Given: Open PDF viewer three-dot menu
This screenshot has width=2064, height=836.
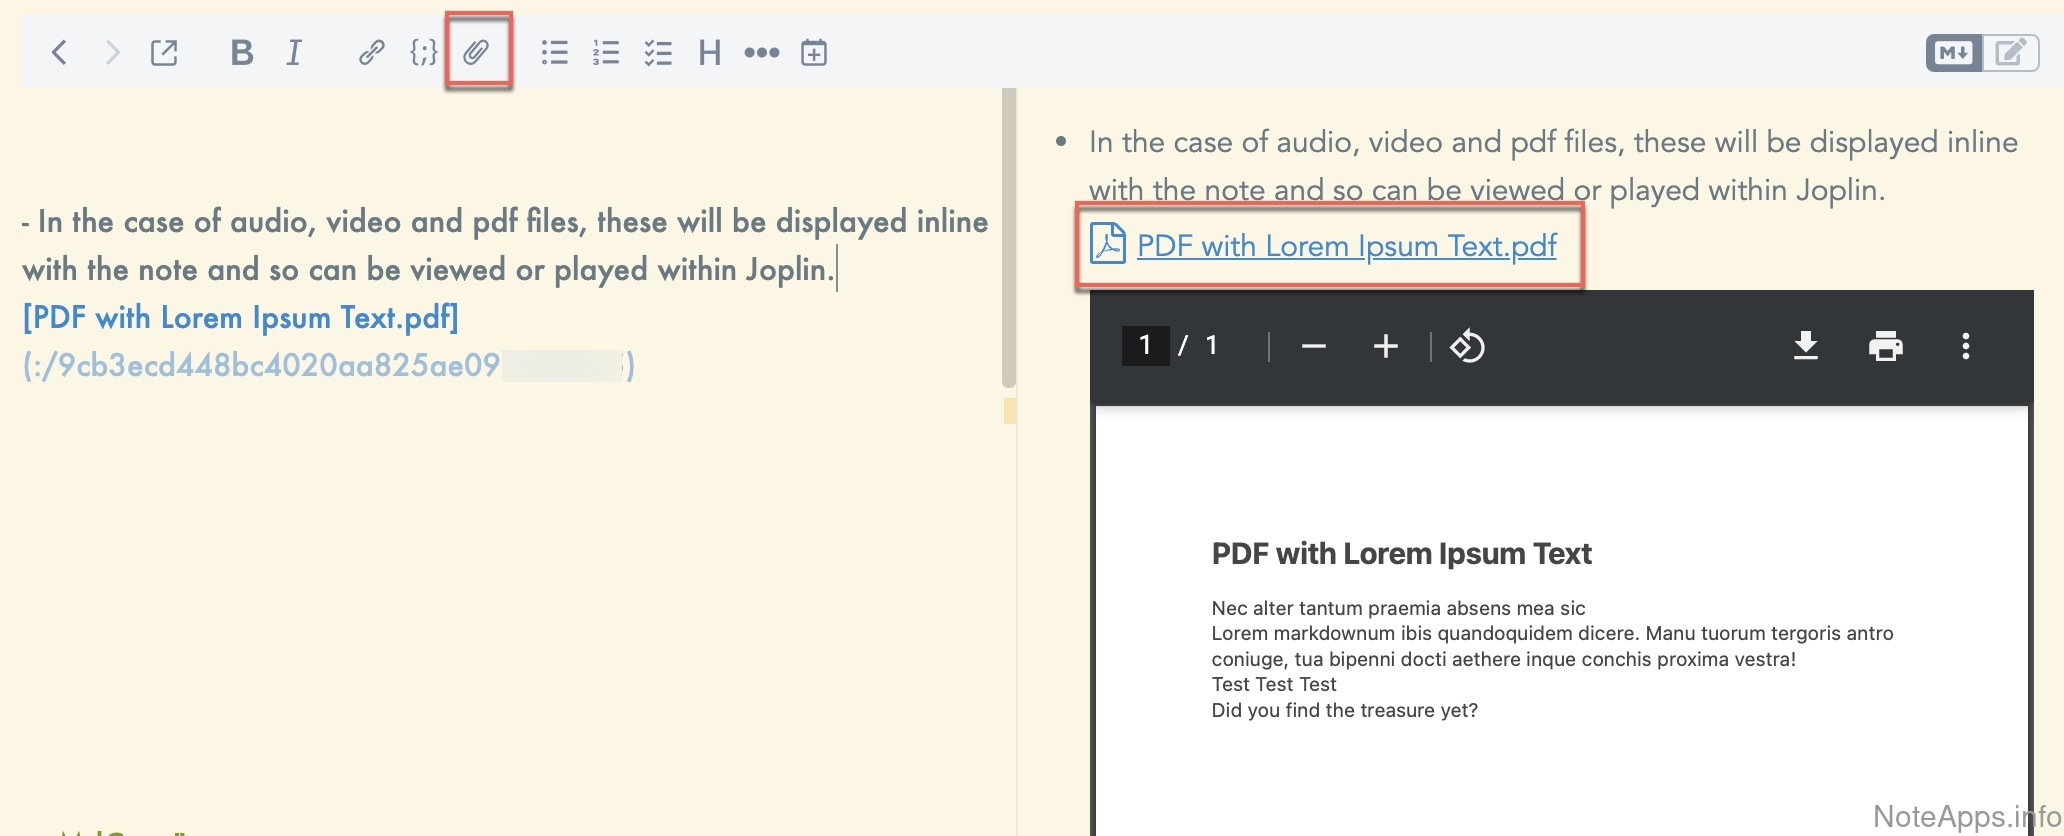Looking at the screenshot, I should pyautogui.click(x=1965, y=346).
